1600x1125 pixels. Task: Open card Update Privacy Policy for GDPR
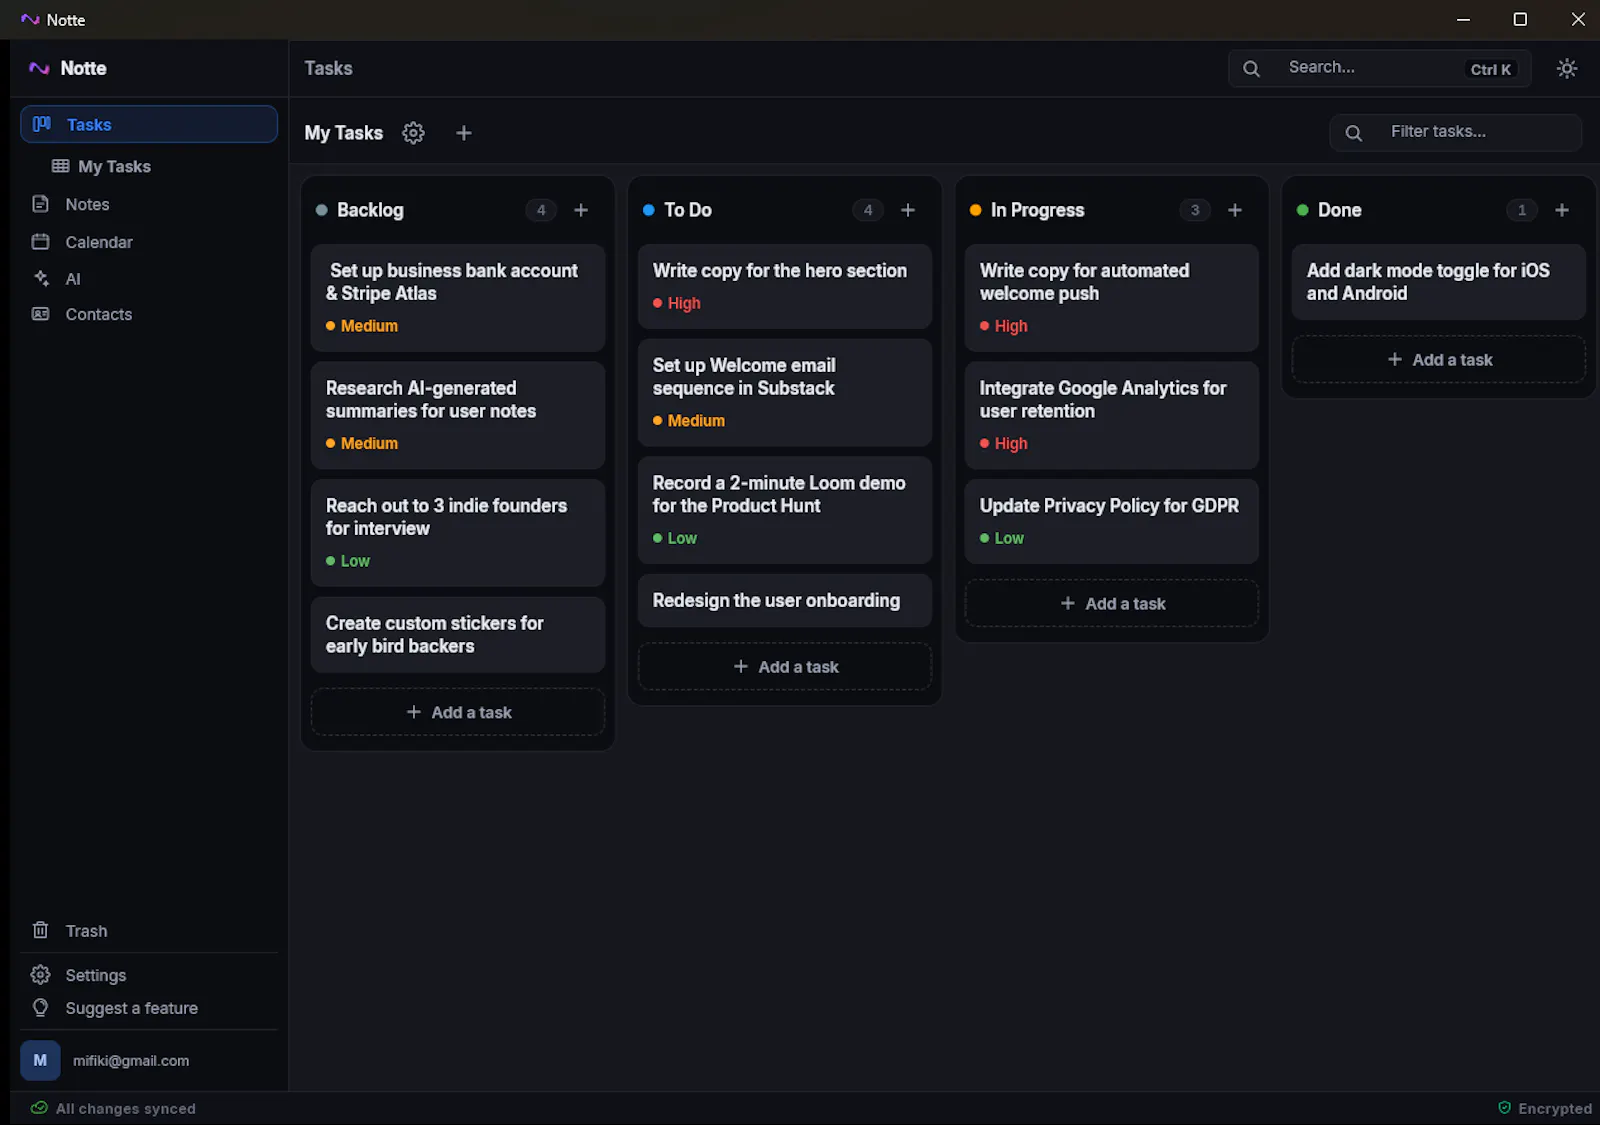[x=1112, y=521]
